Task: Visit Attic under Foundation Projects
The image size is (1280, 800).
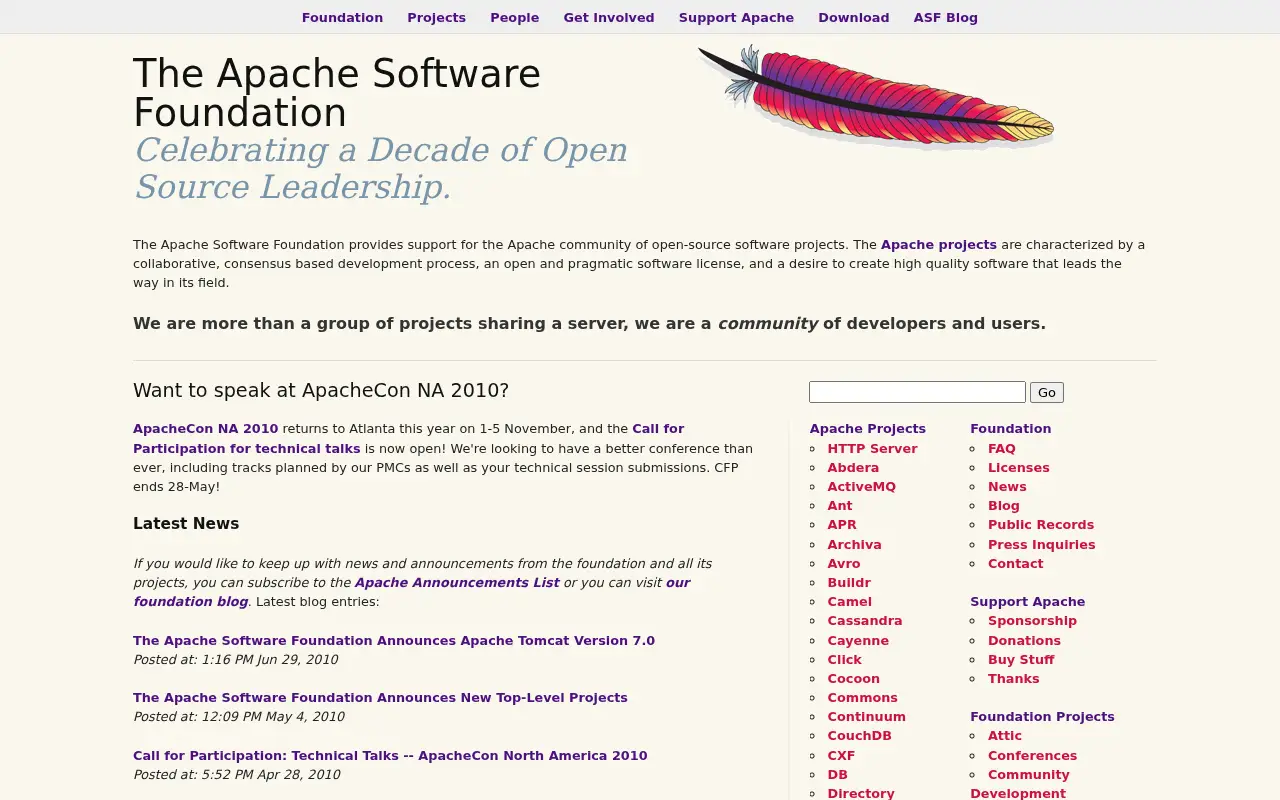Action: coord(1005,736)
